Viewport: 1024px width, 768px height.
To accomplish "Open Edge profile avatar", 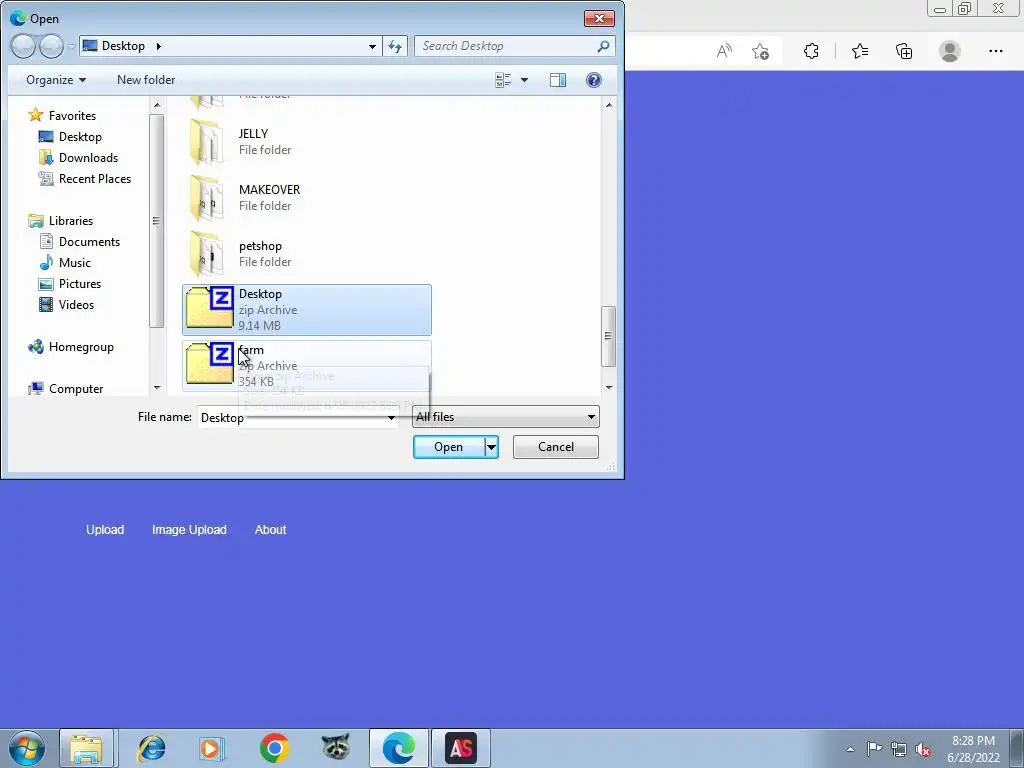I will point(950,51).
